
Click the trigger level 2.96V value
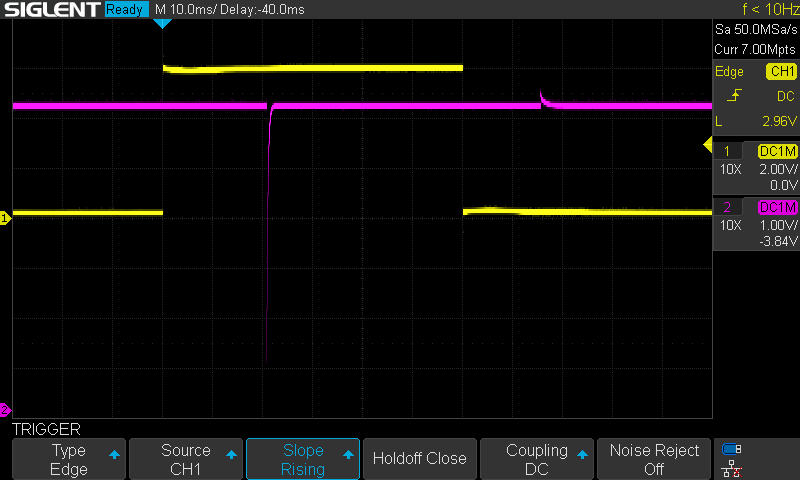click(779, 121)
